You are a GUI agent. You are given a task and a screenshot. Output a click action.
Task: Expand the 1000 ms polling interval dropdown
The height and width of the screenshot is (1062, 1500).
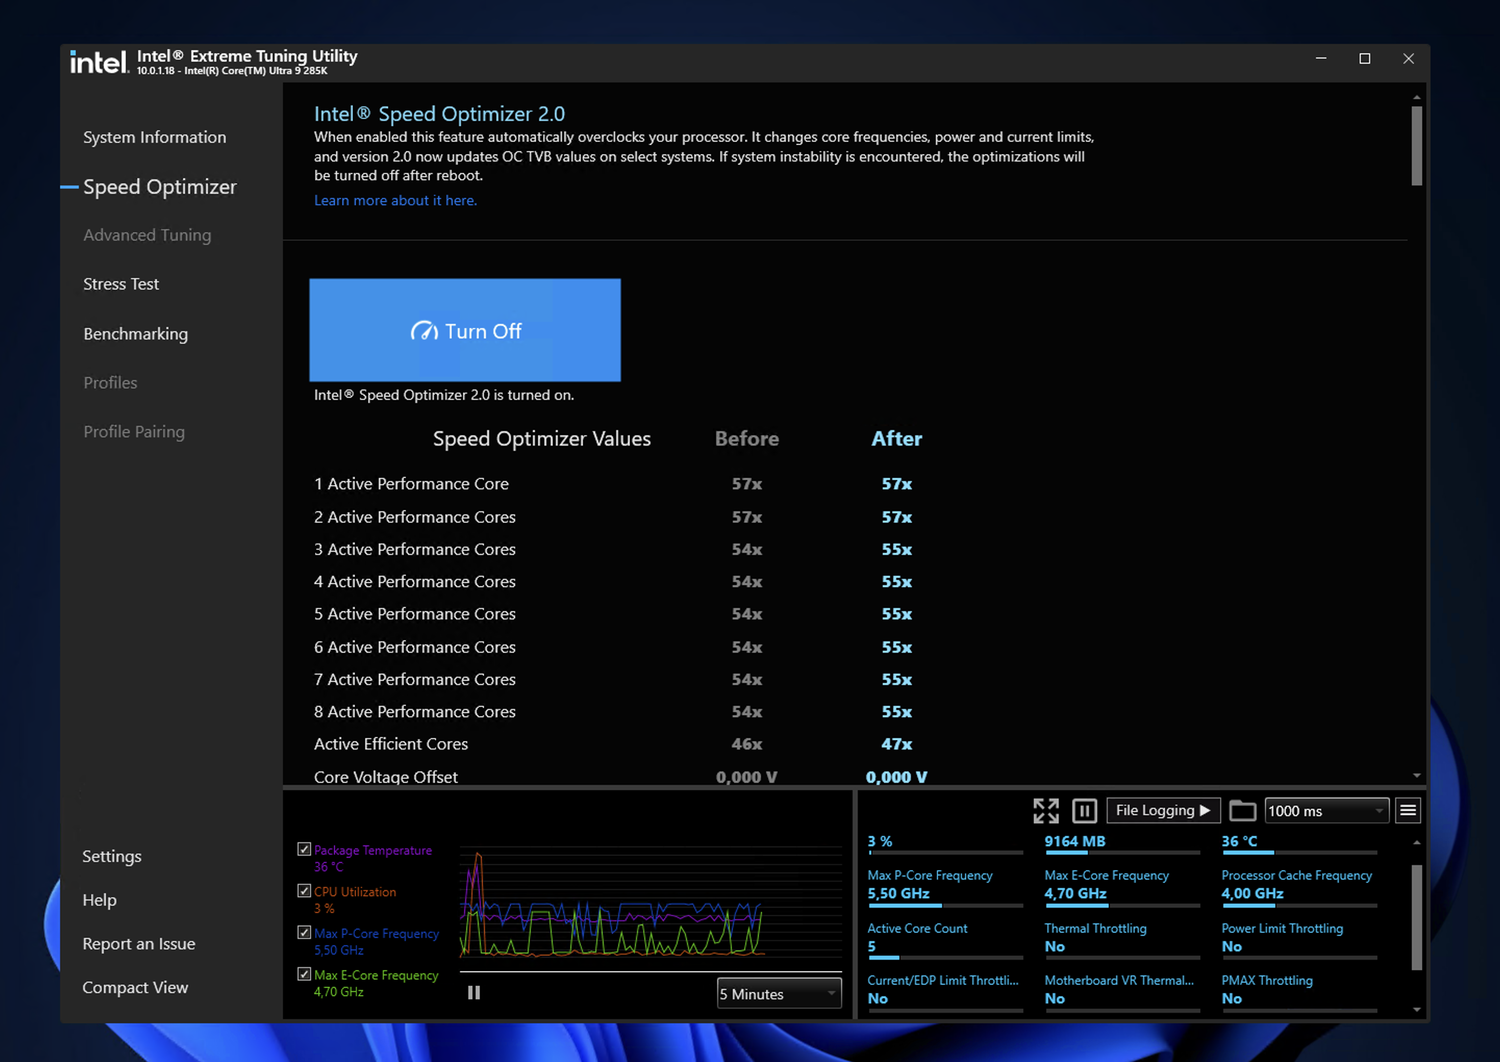(x=1325, y=811)
